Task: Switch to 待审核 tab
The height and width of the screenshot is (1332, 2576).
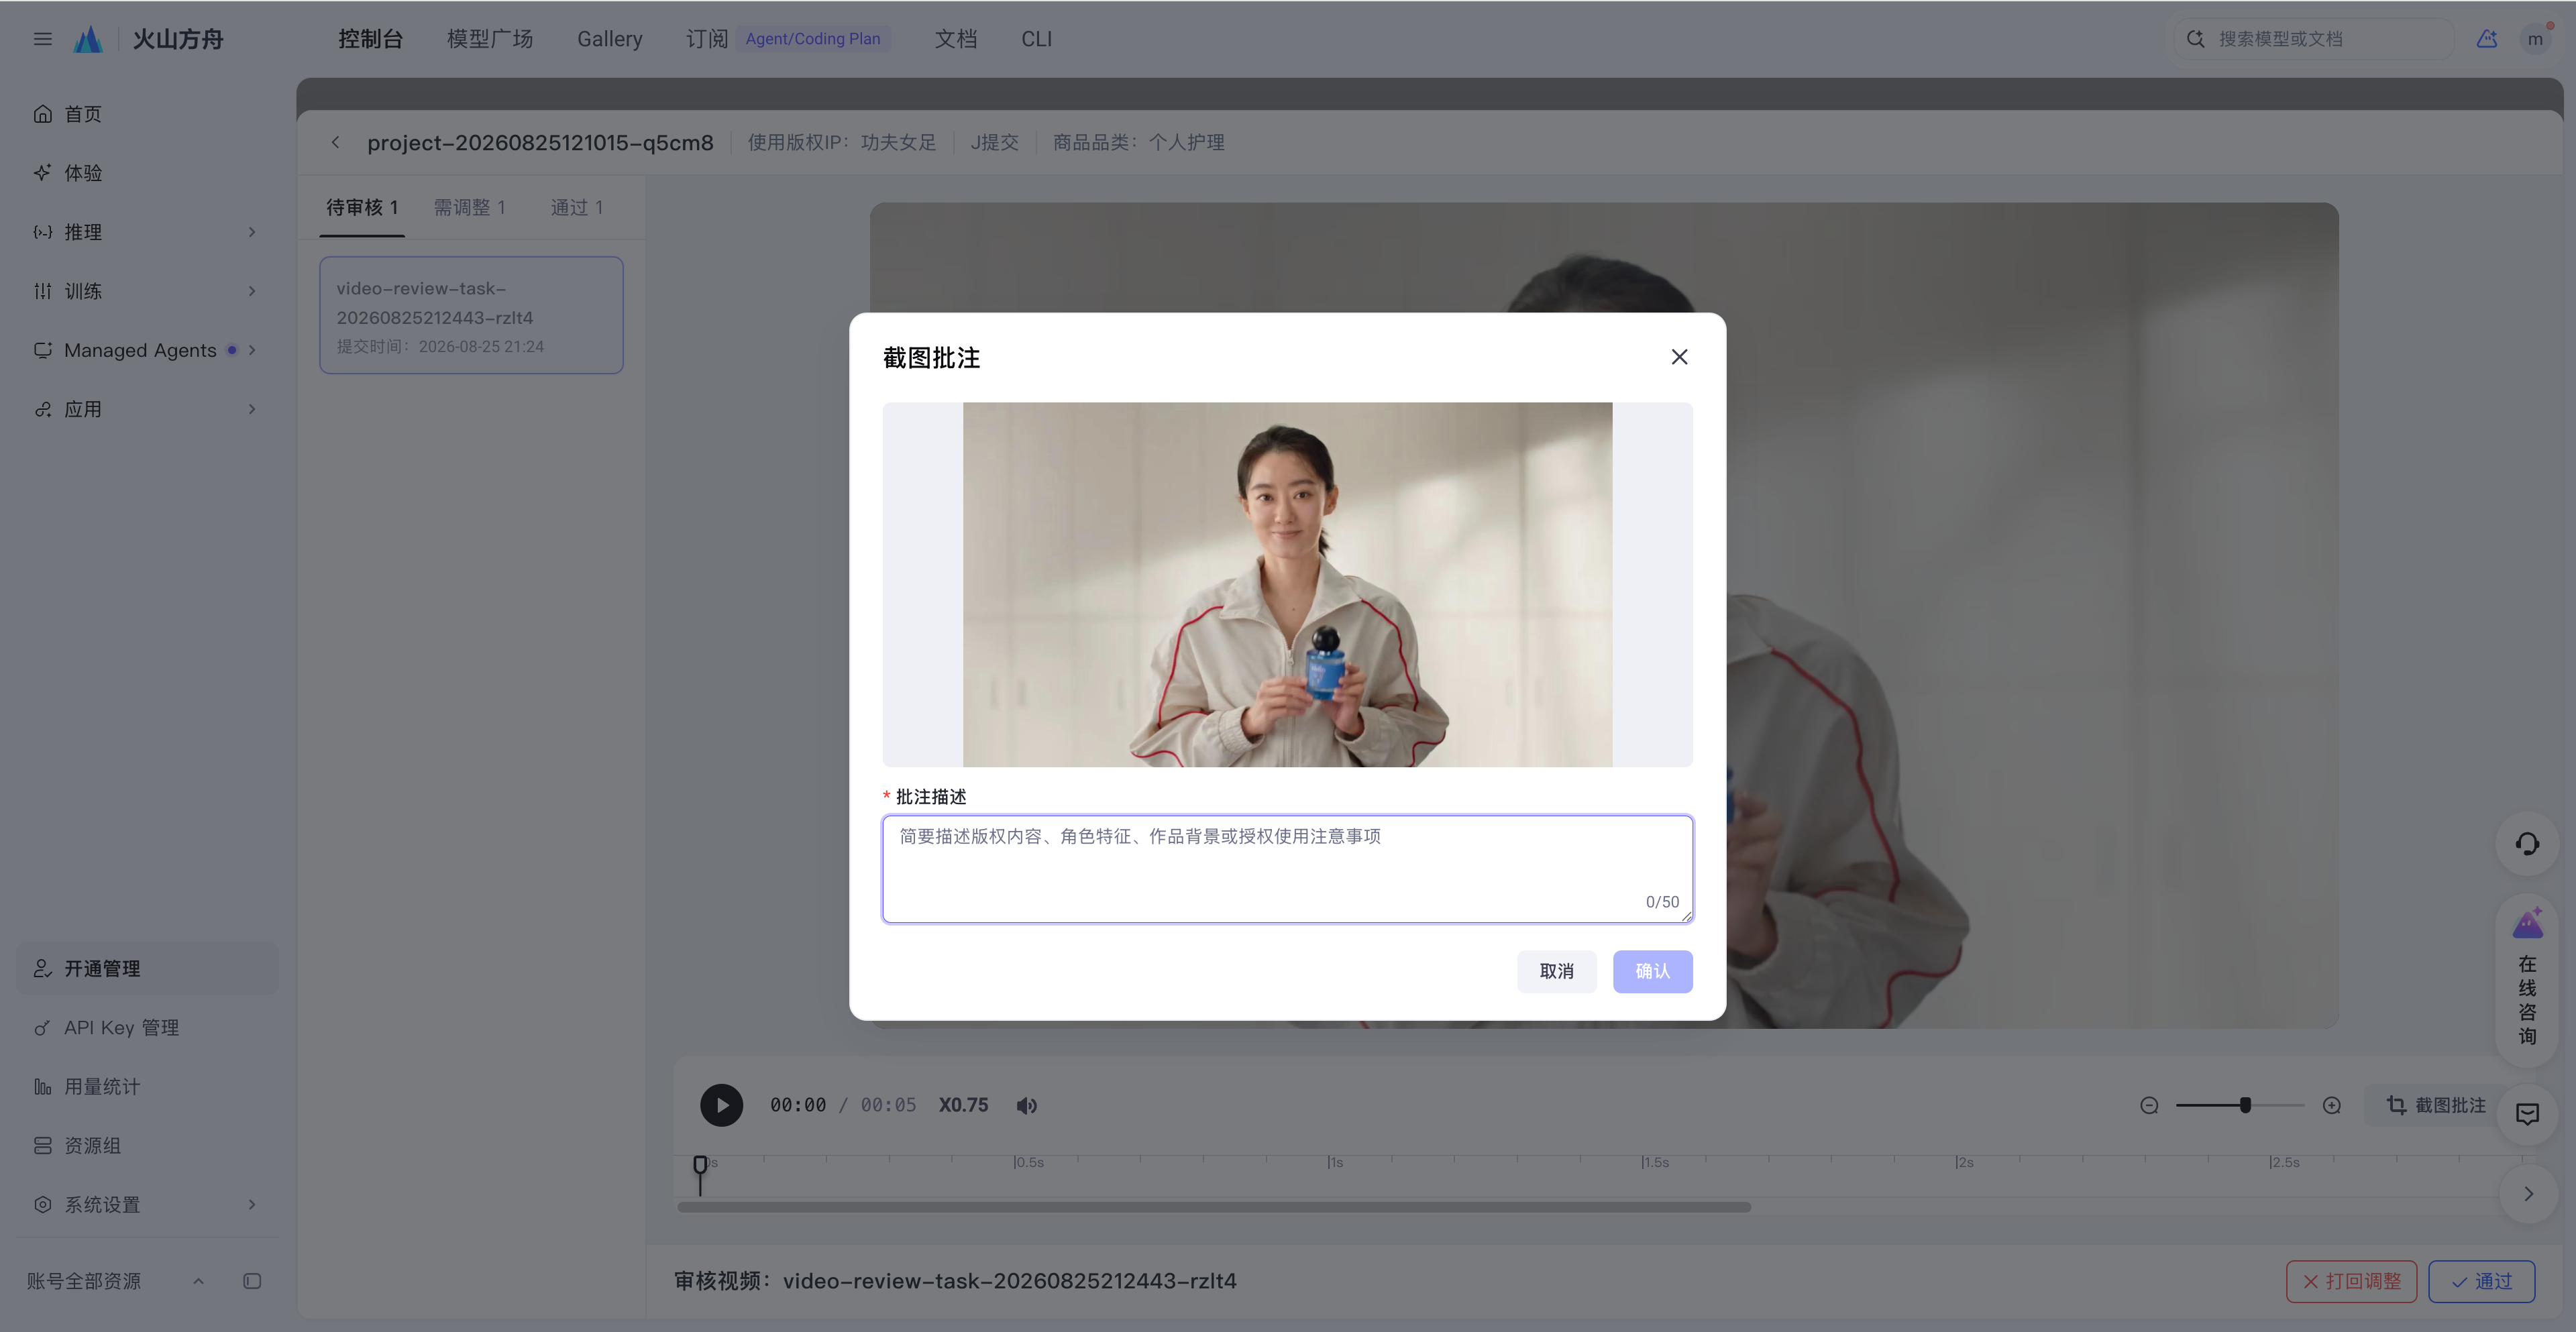Action: pyautogui.click(x=362, y=207)
